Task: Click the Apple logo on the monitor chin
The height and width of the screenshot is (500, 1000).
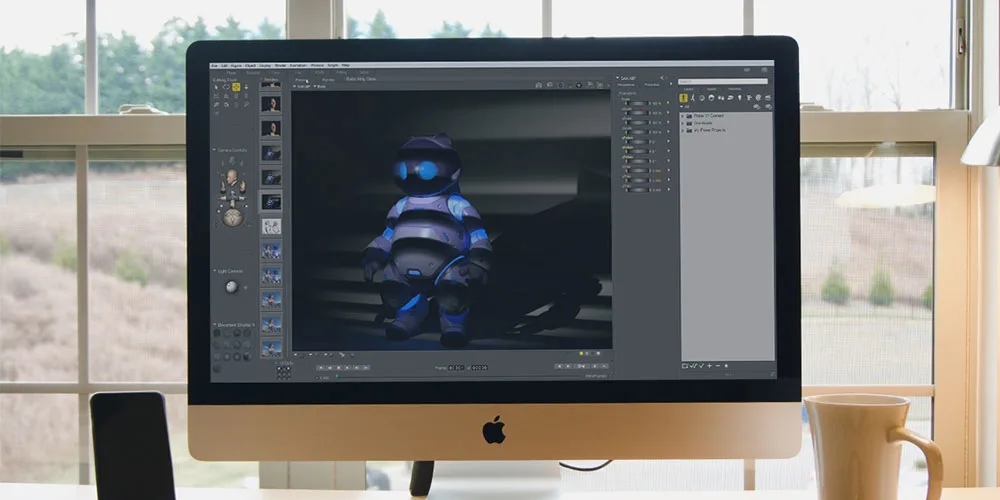Action: pos(493,430)
